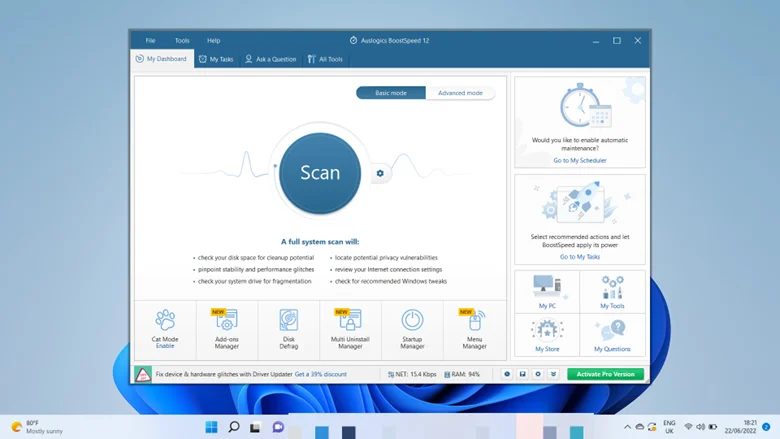Go to the My Tasks tab
Screen dimensions: 780x439
tap(216, 59)
